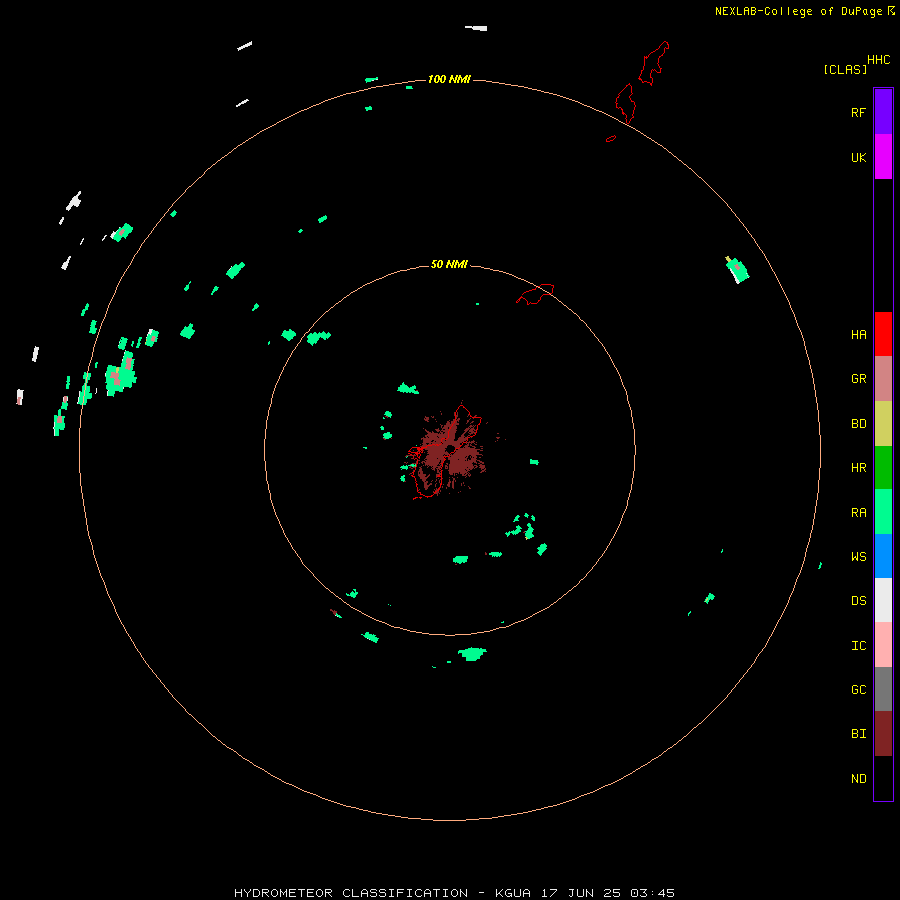Pick the RA light green legend swatch
Viewport: 900px width, 900px height.
[x=883, y=512]
